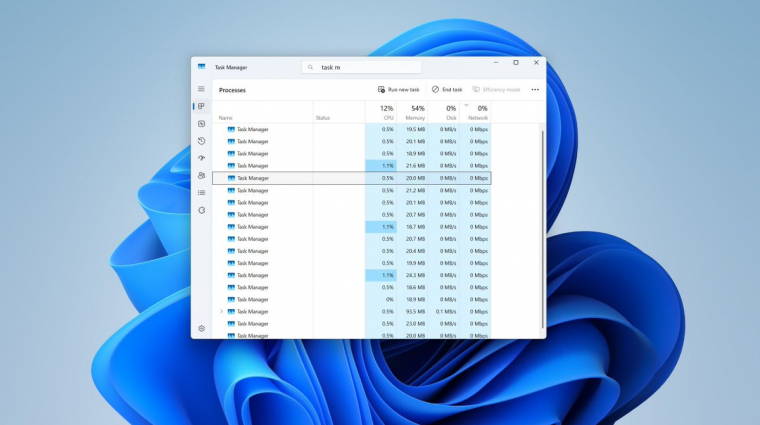This screenshot has height=425, width=760.
Task: Open the Details page sidebar icon
Action: pos(201,193)
